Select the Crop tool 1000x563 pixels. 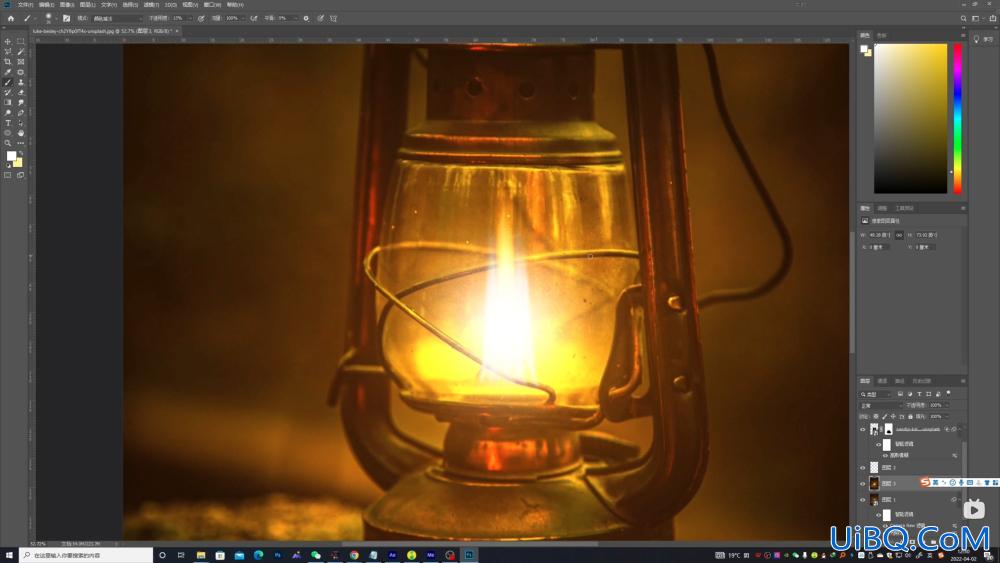[x=8, y=62]
